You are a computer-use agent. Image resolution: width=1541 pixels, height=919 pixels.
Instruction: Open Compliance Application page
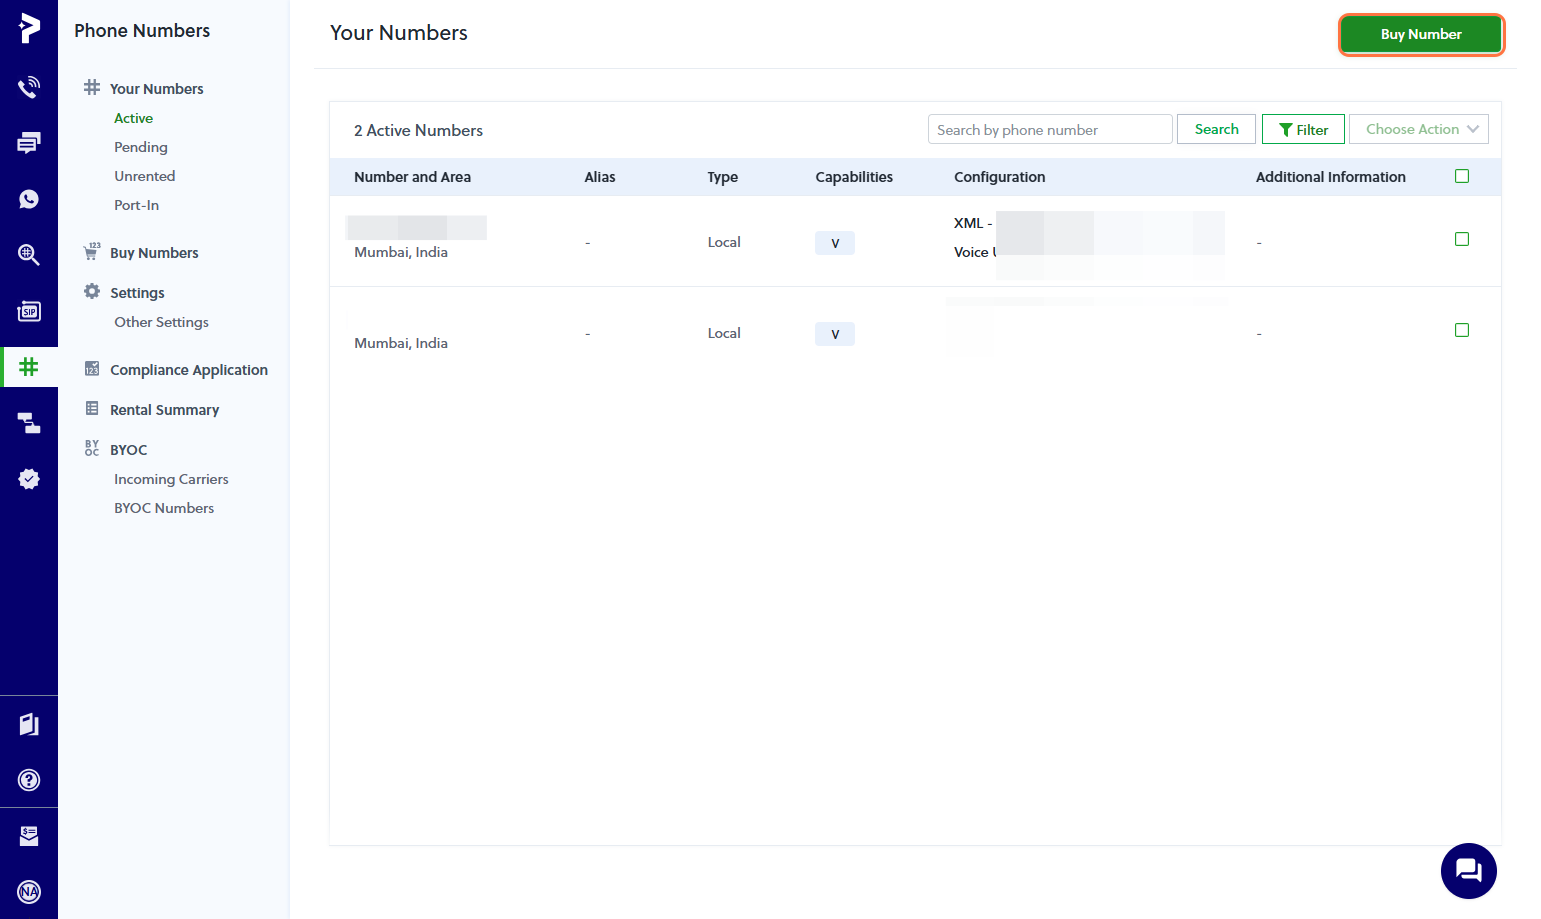pos(189,370)
